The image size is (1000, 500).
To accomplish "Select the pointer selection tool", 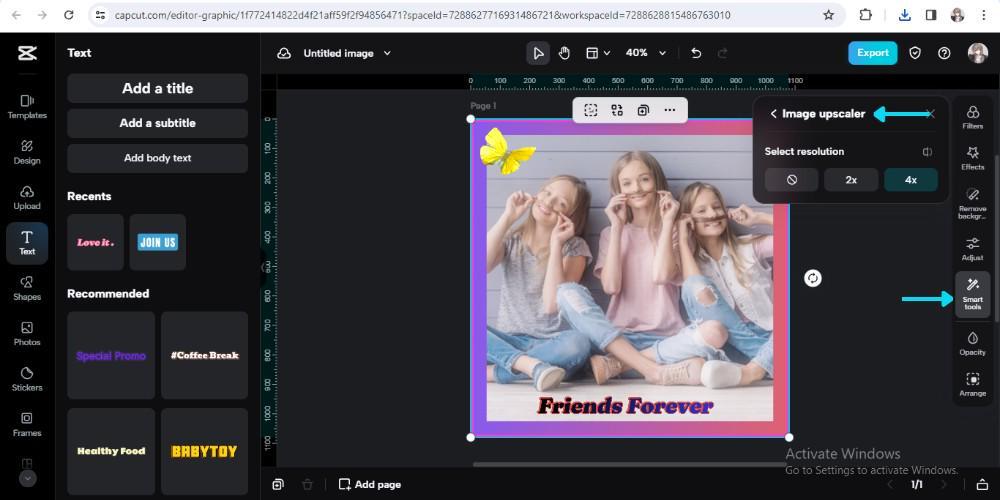I will (538, 54).
